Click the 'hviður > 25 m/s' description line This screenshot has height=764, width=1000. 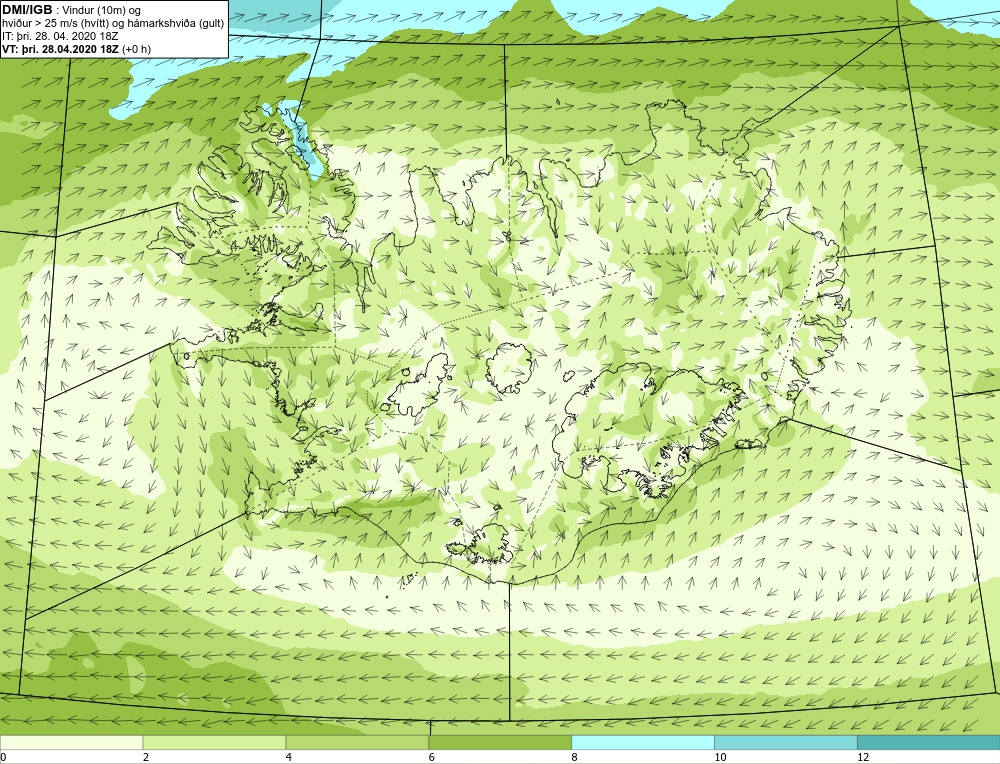pos(113,24)
